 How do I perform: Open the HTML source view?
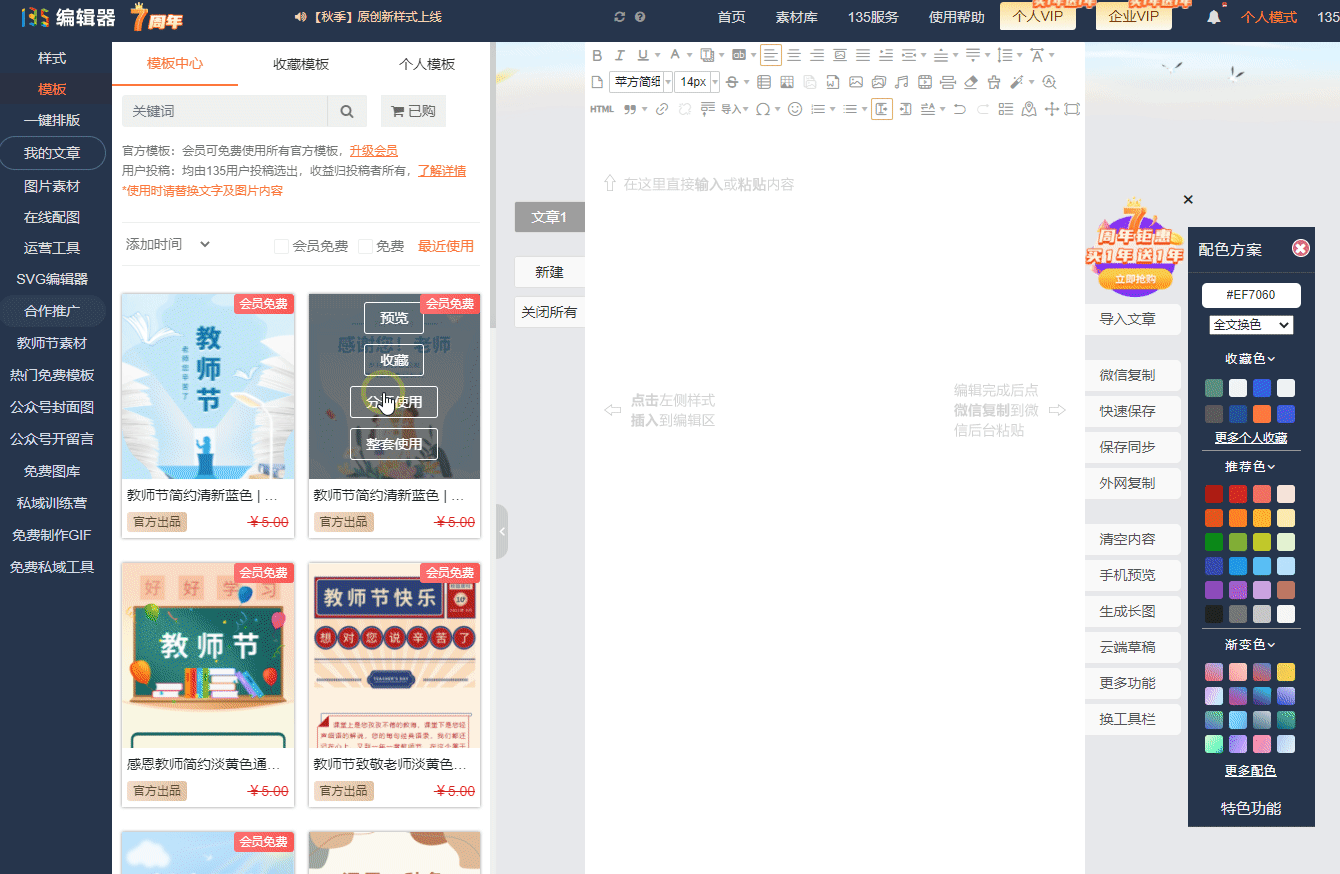(602, 109)
